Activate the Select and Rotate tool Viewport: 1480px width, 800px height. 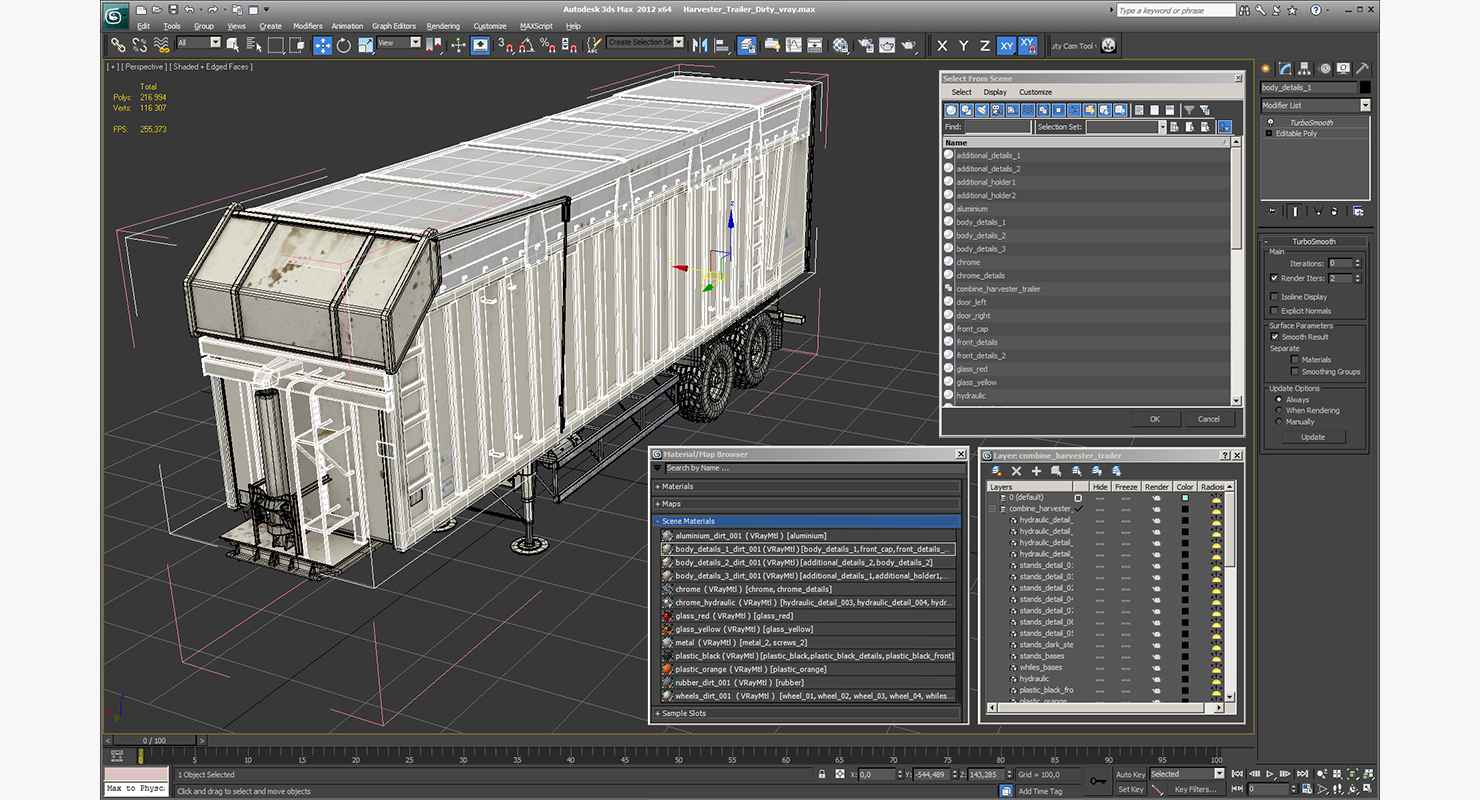[344, 45]
